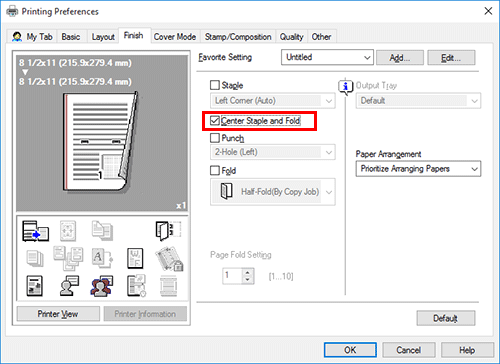
Task: Click the Edit... button
Action: pyautogui.click(x=451, y=58)
